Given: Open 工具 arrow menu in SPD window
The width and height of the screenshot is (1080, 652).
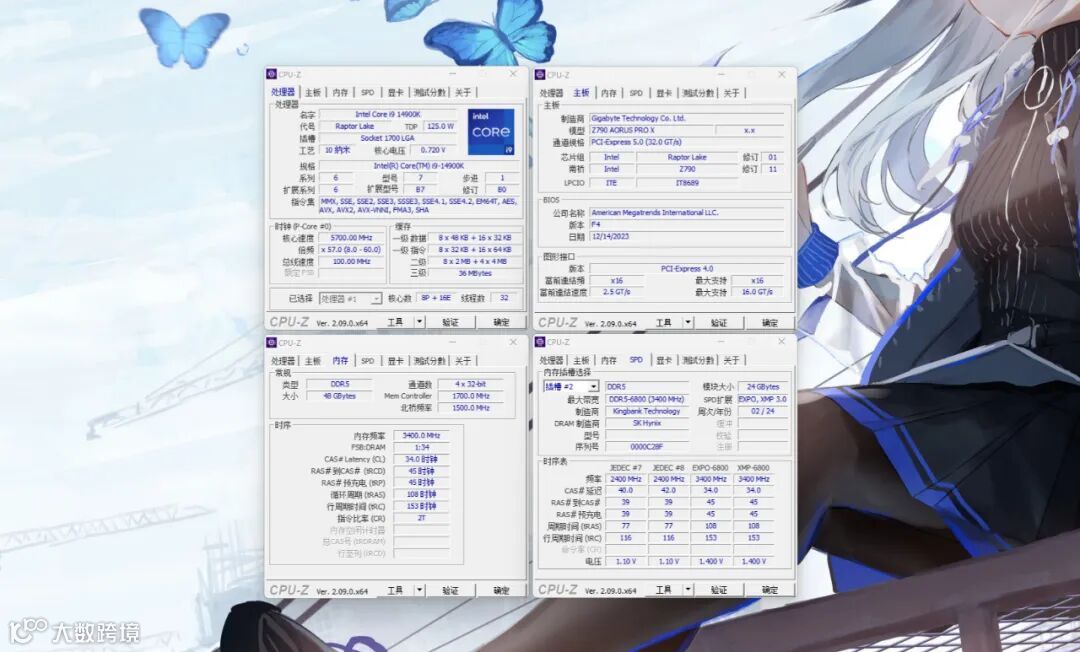Looking at the screenshot, I should [x=687, y=589].
